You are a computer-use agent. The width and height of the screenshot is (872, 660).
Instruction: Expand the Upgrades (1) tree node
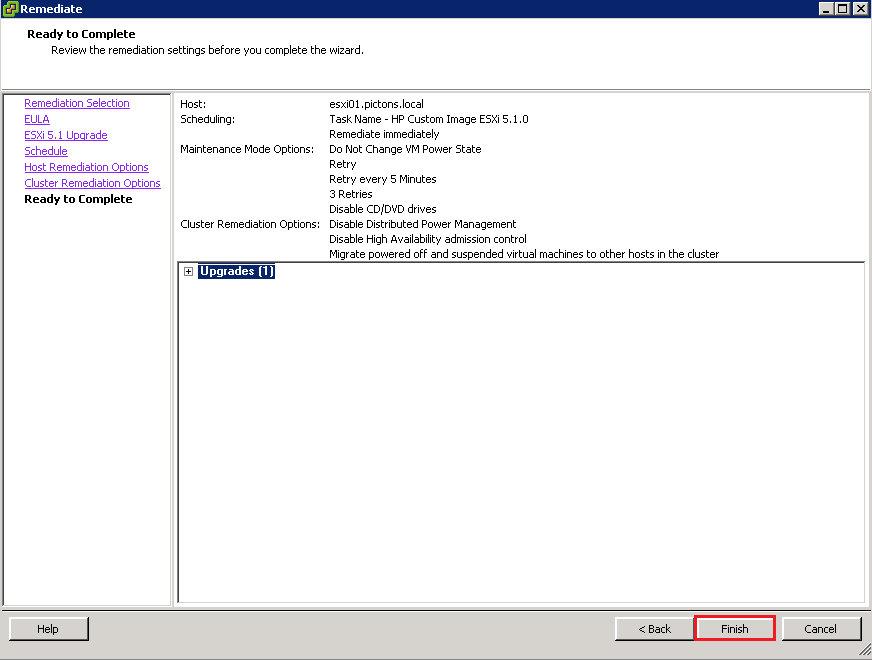[x=188, y=272]
